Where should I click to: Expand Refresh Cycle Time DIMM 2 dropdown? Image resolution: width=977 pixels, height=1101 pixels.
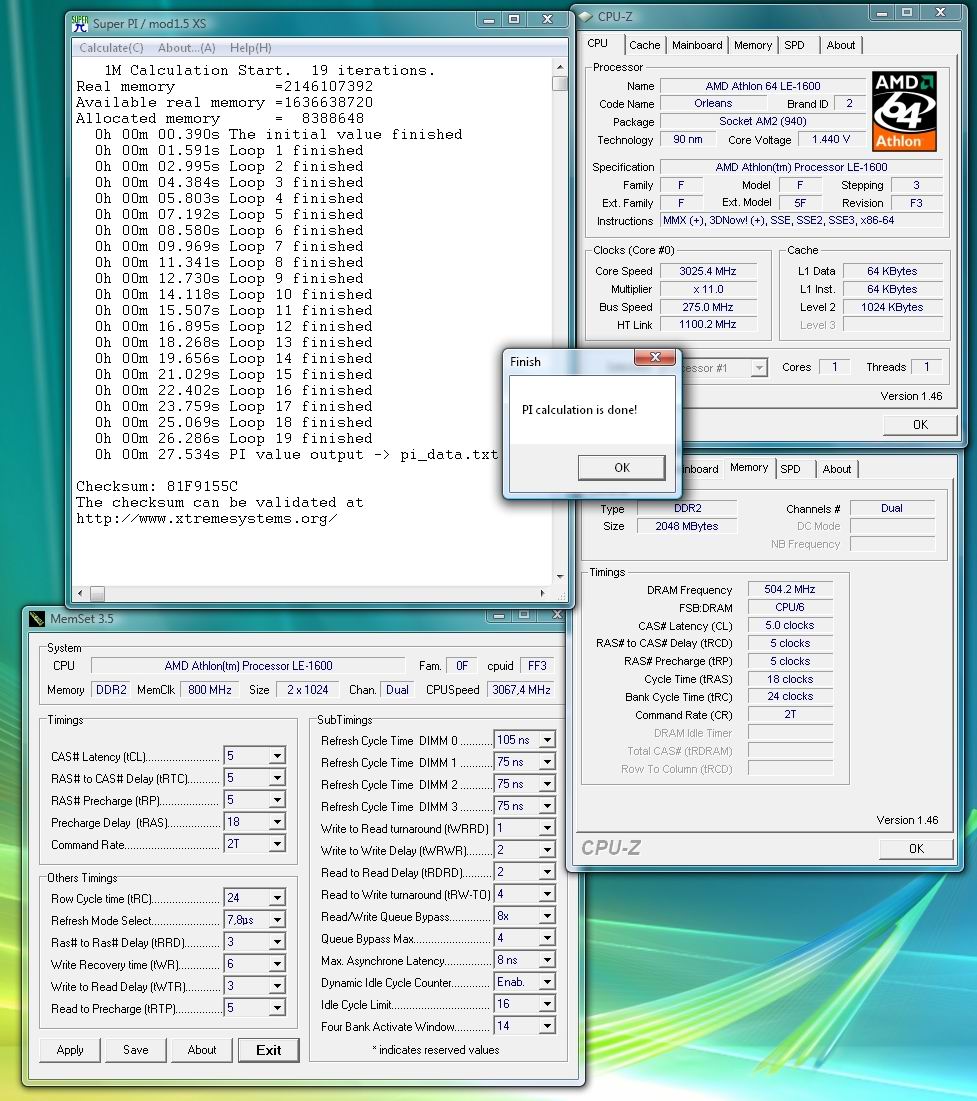(547, 784)
